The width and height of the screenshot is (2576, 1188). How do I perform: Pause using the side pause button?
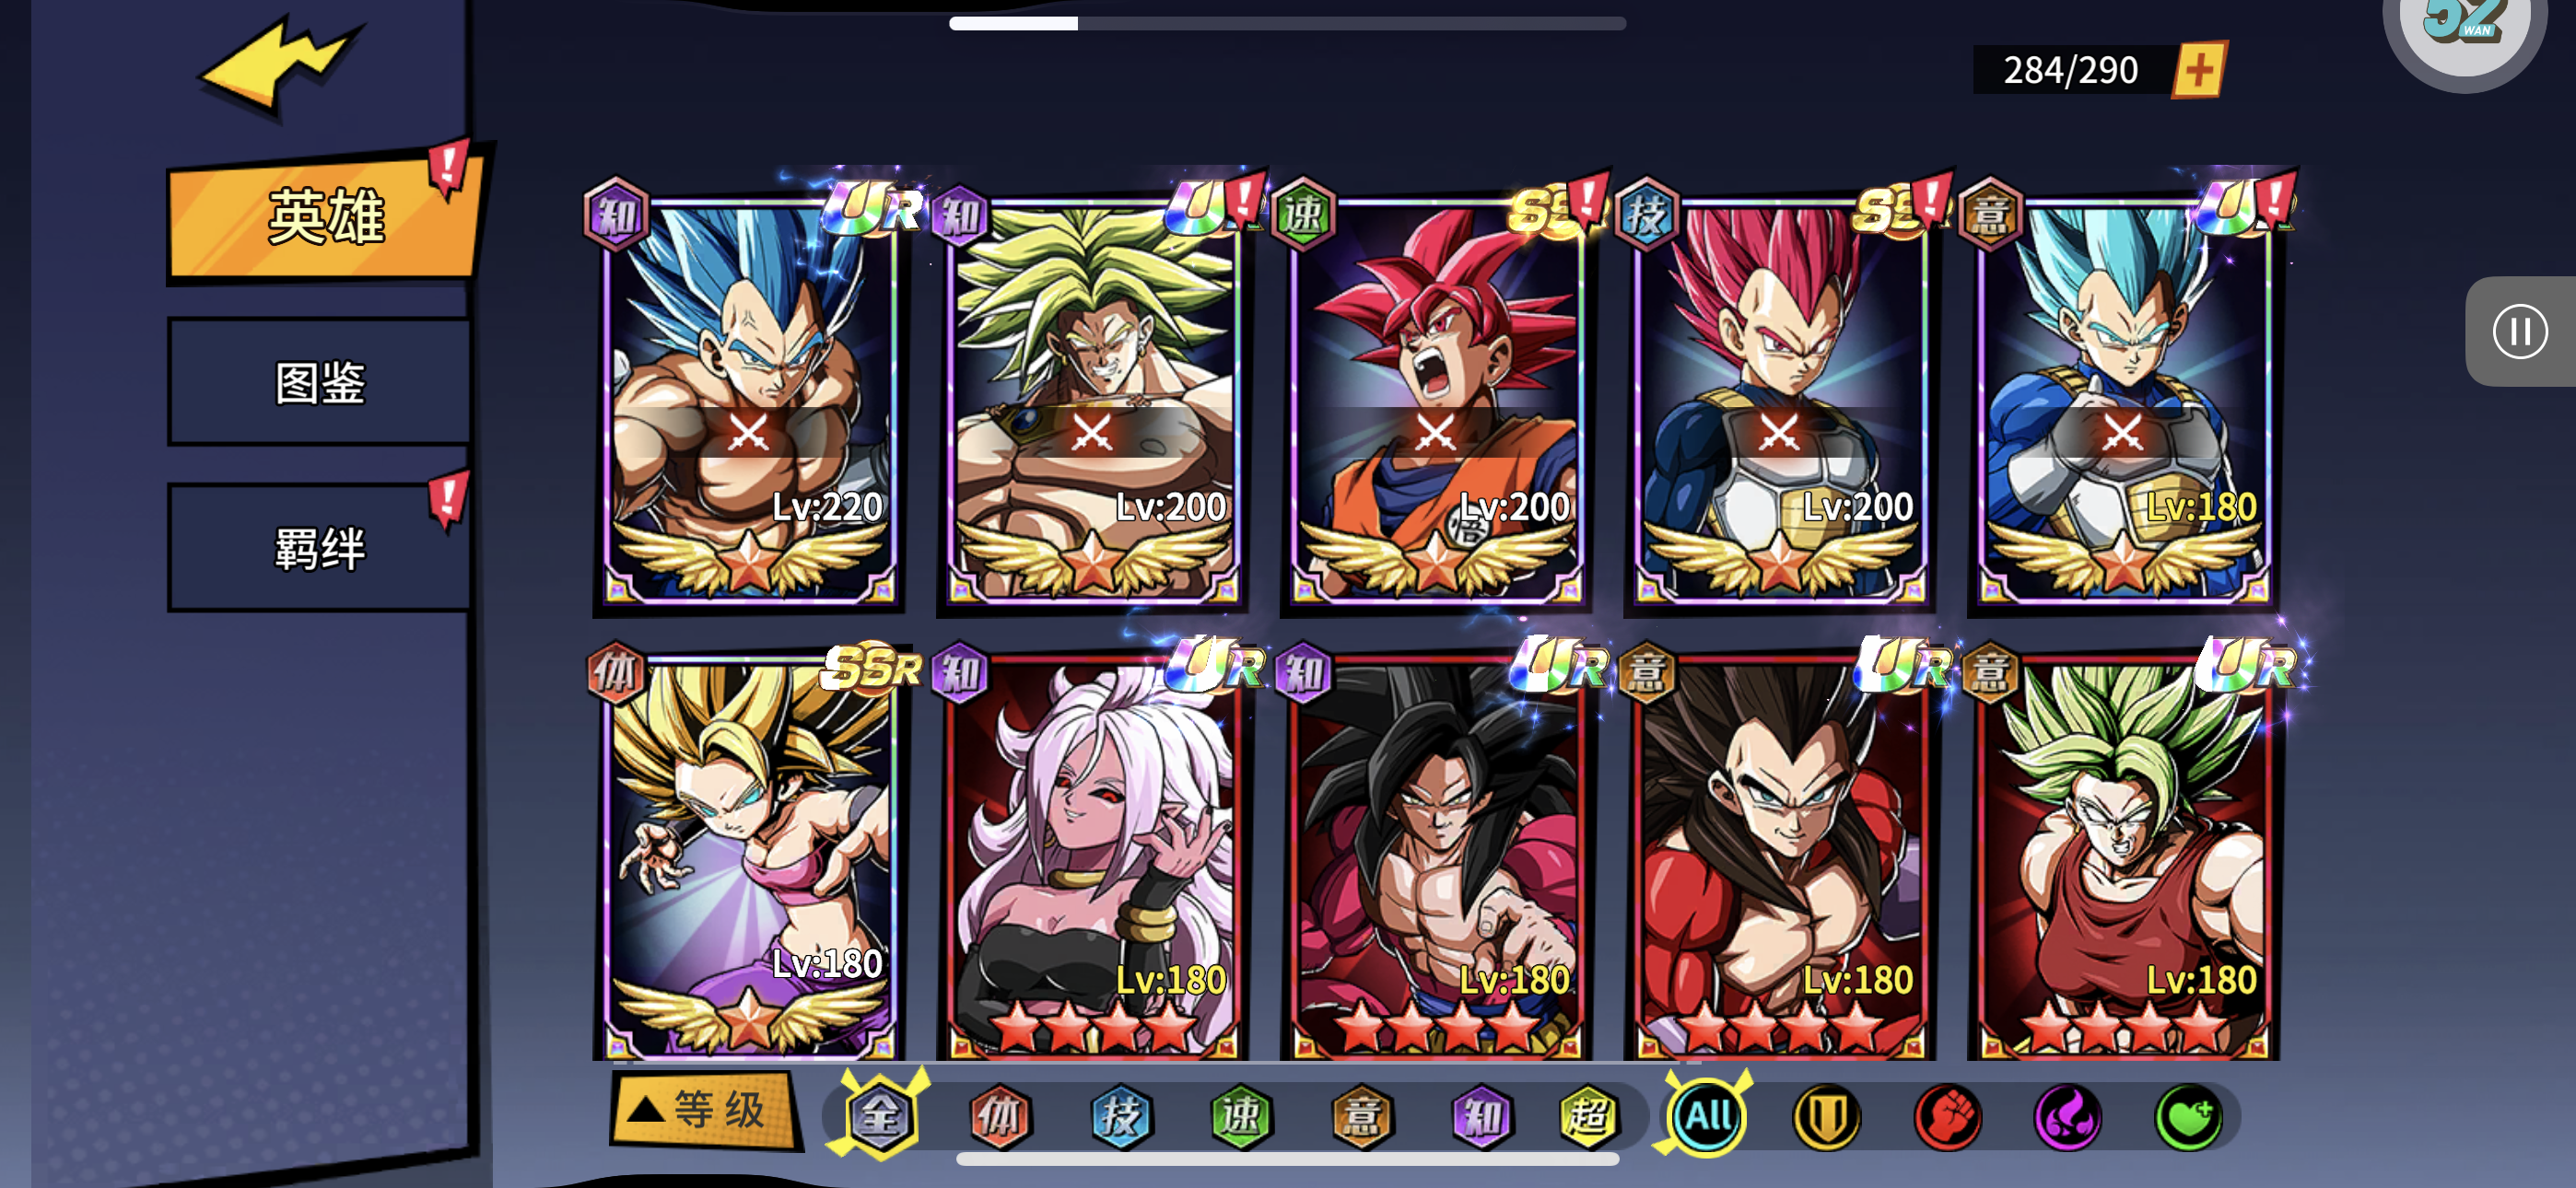click(2518, 331)
